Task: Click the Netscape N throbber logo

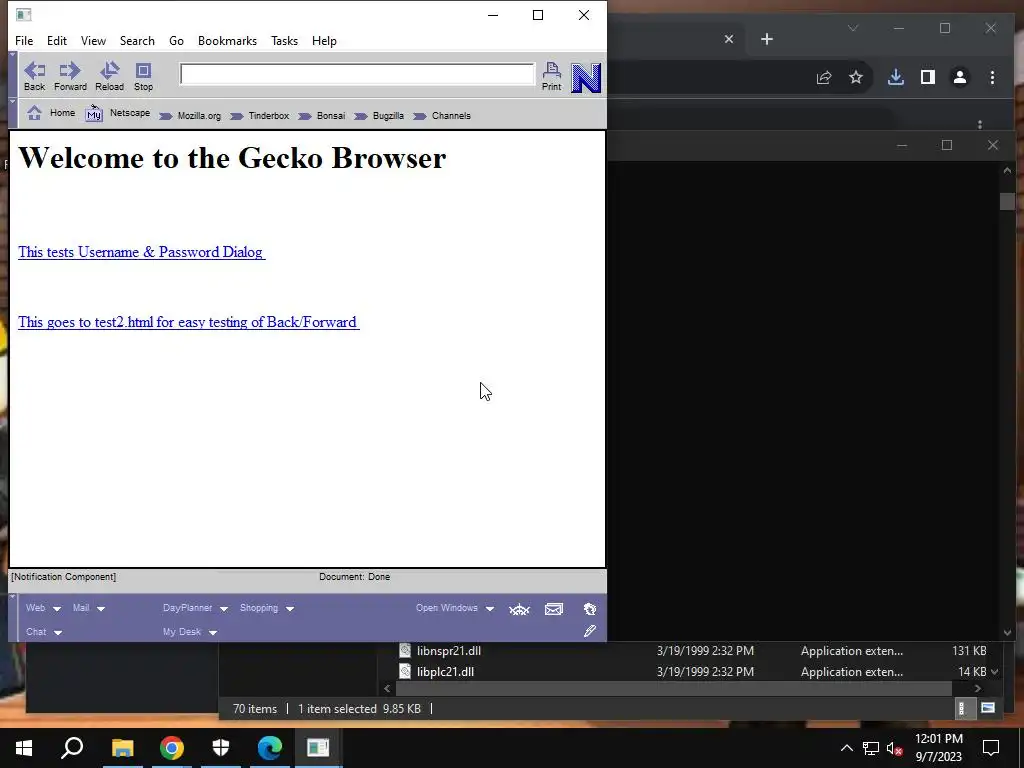Action: tap(586, 78)
